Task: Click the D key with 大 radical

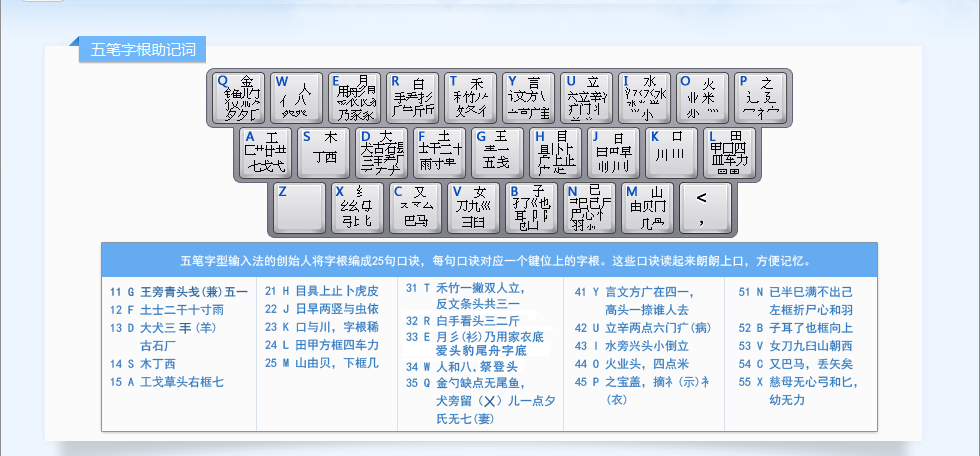Action: pyautogui.click(x=382, y=153)
